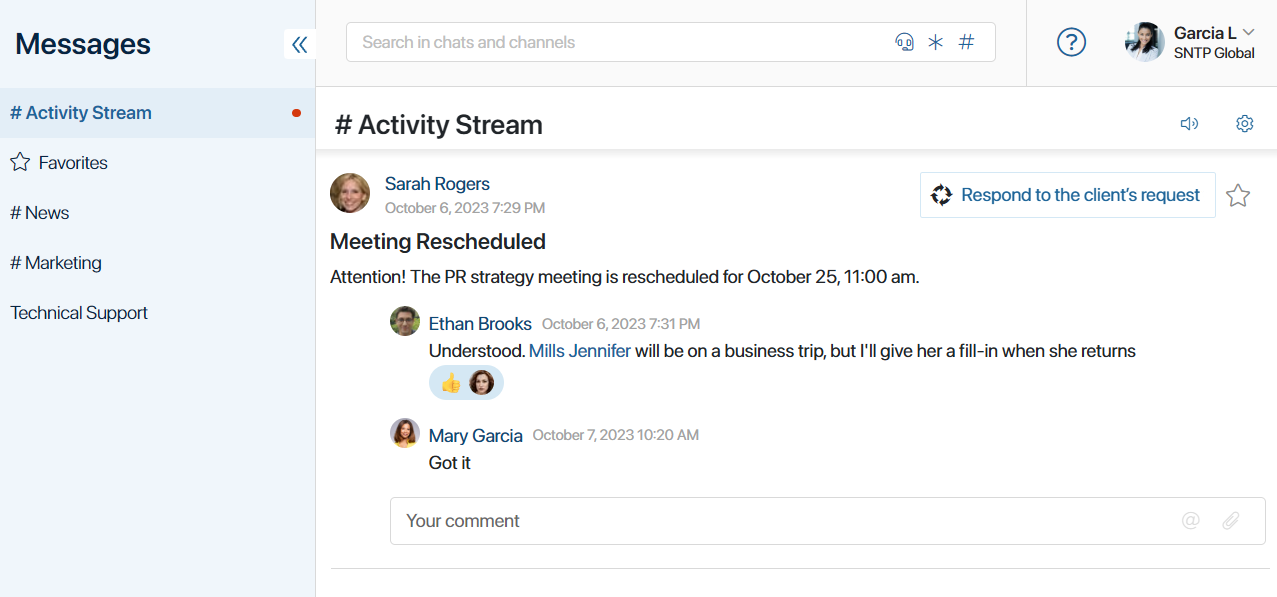Click the asterisk icon in search bar
This screenshot has height=597, width=1277.
click(936, 42)
